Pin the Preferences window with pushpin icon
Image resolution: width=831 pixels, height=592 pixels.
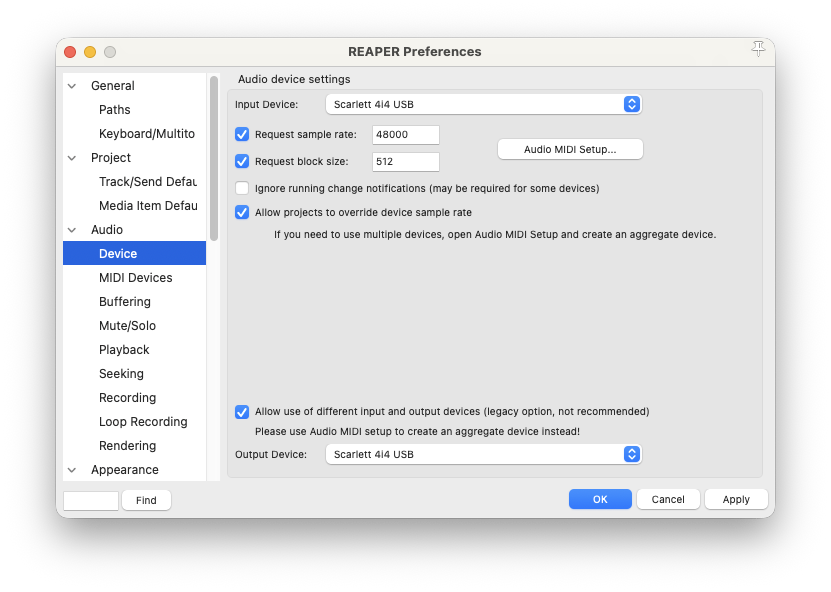point(758,50)
